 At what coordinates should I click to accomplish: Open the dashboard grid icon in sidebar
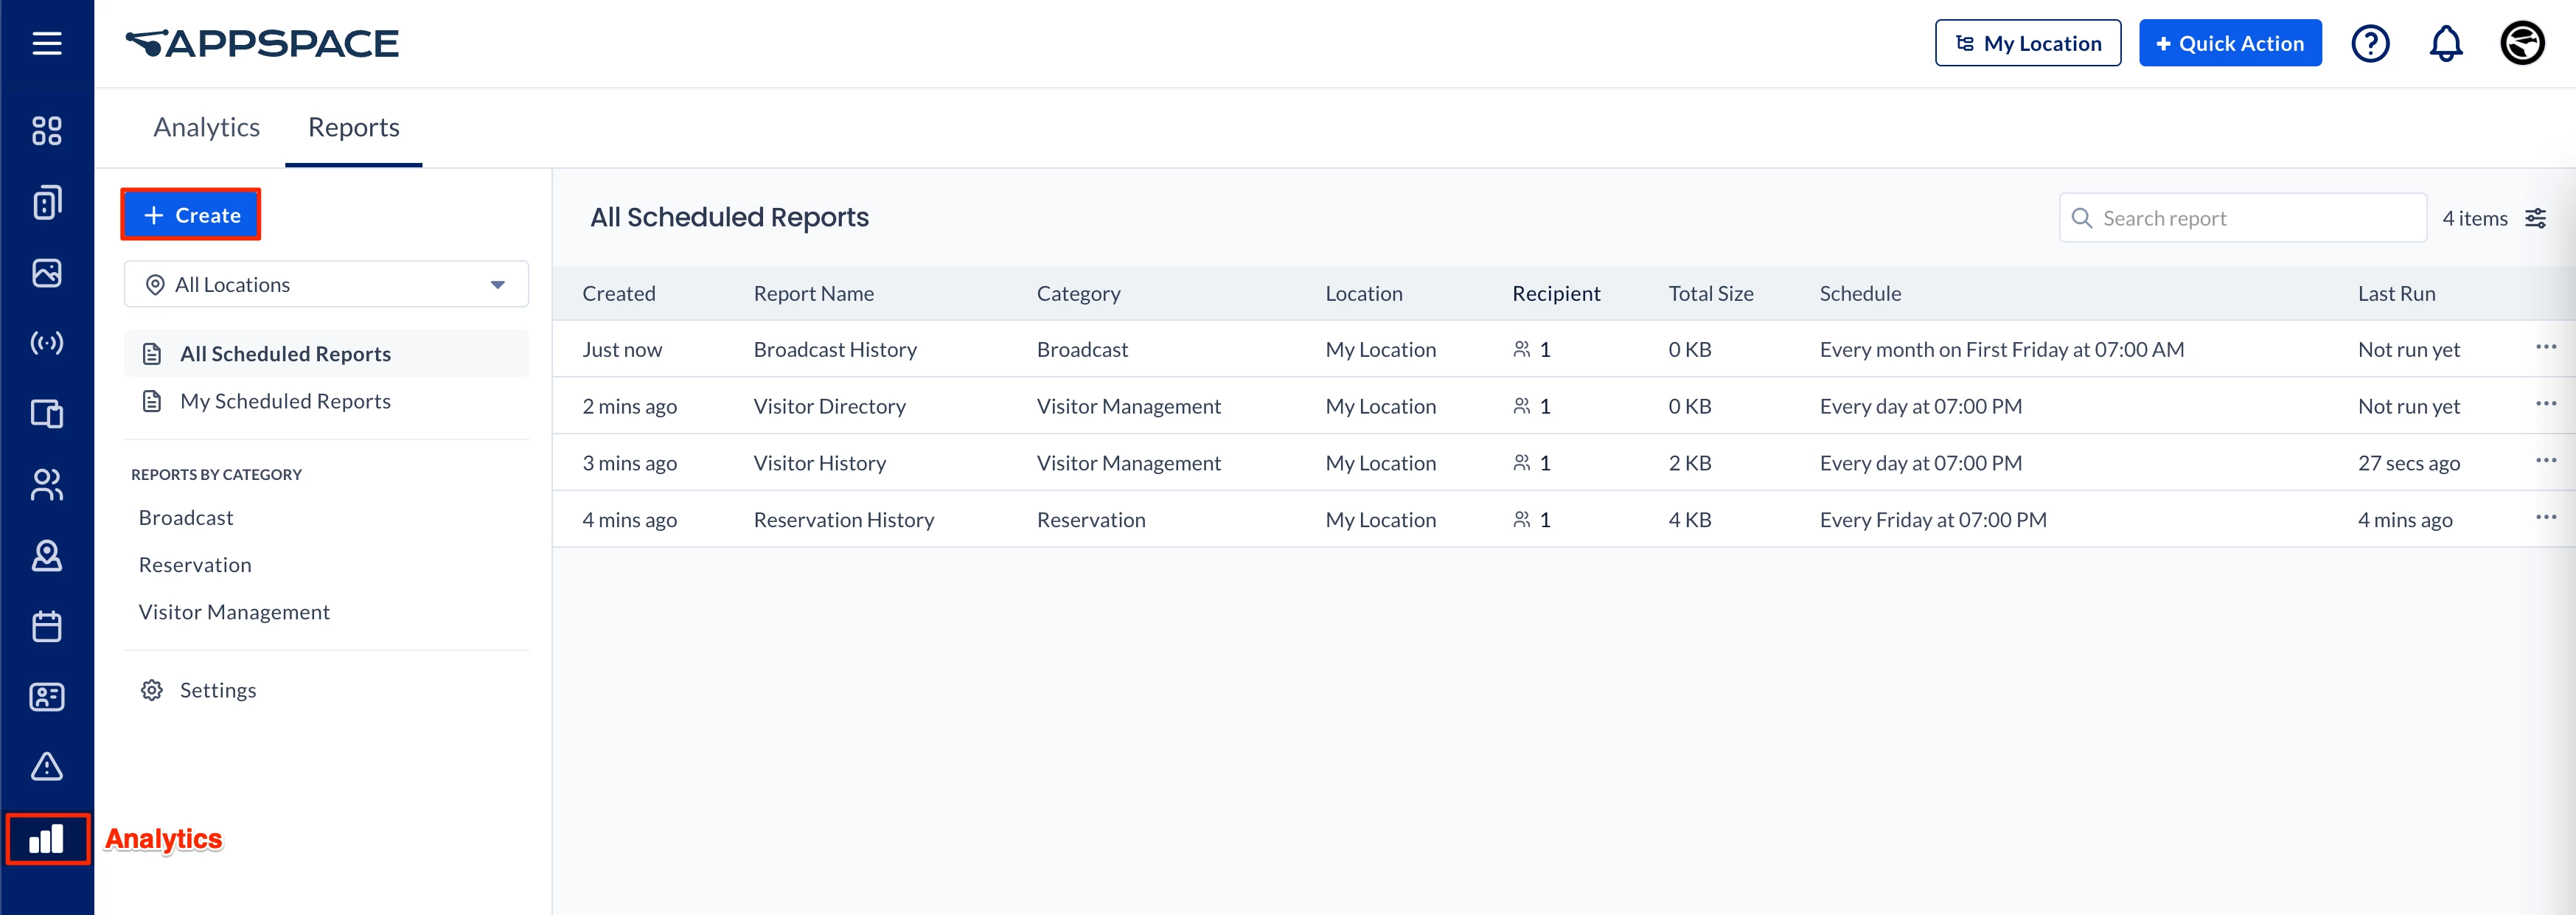pos(46,130)
